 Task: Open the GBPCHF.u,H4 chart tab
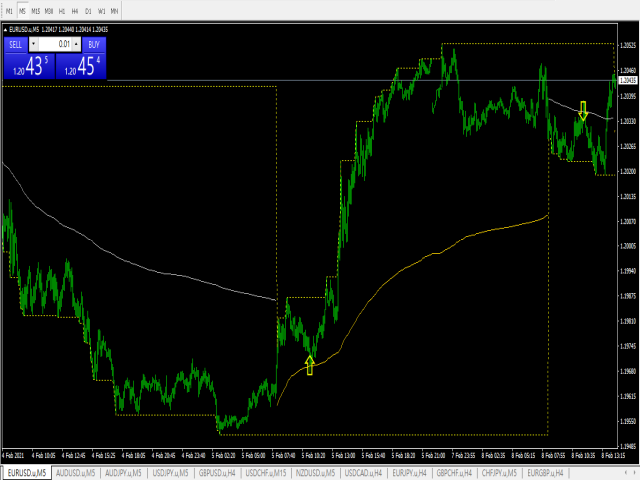[454, 473]
